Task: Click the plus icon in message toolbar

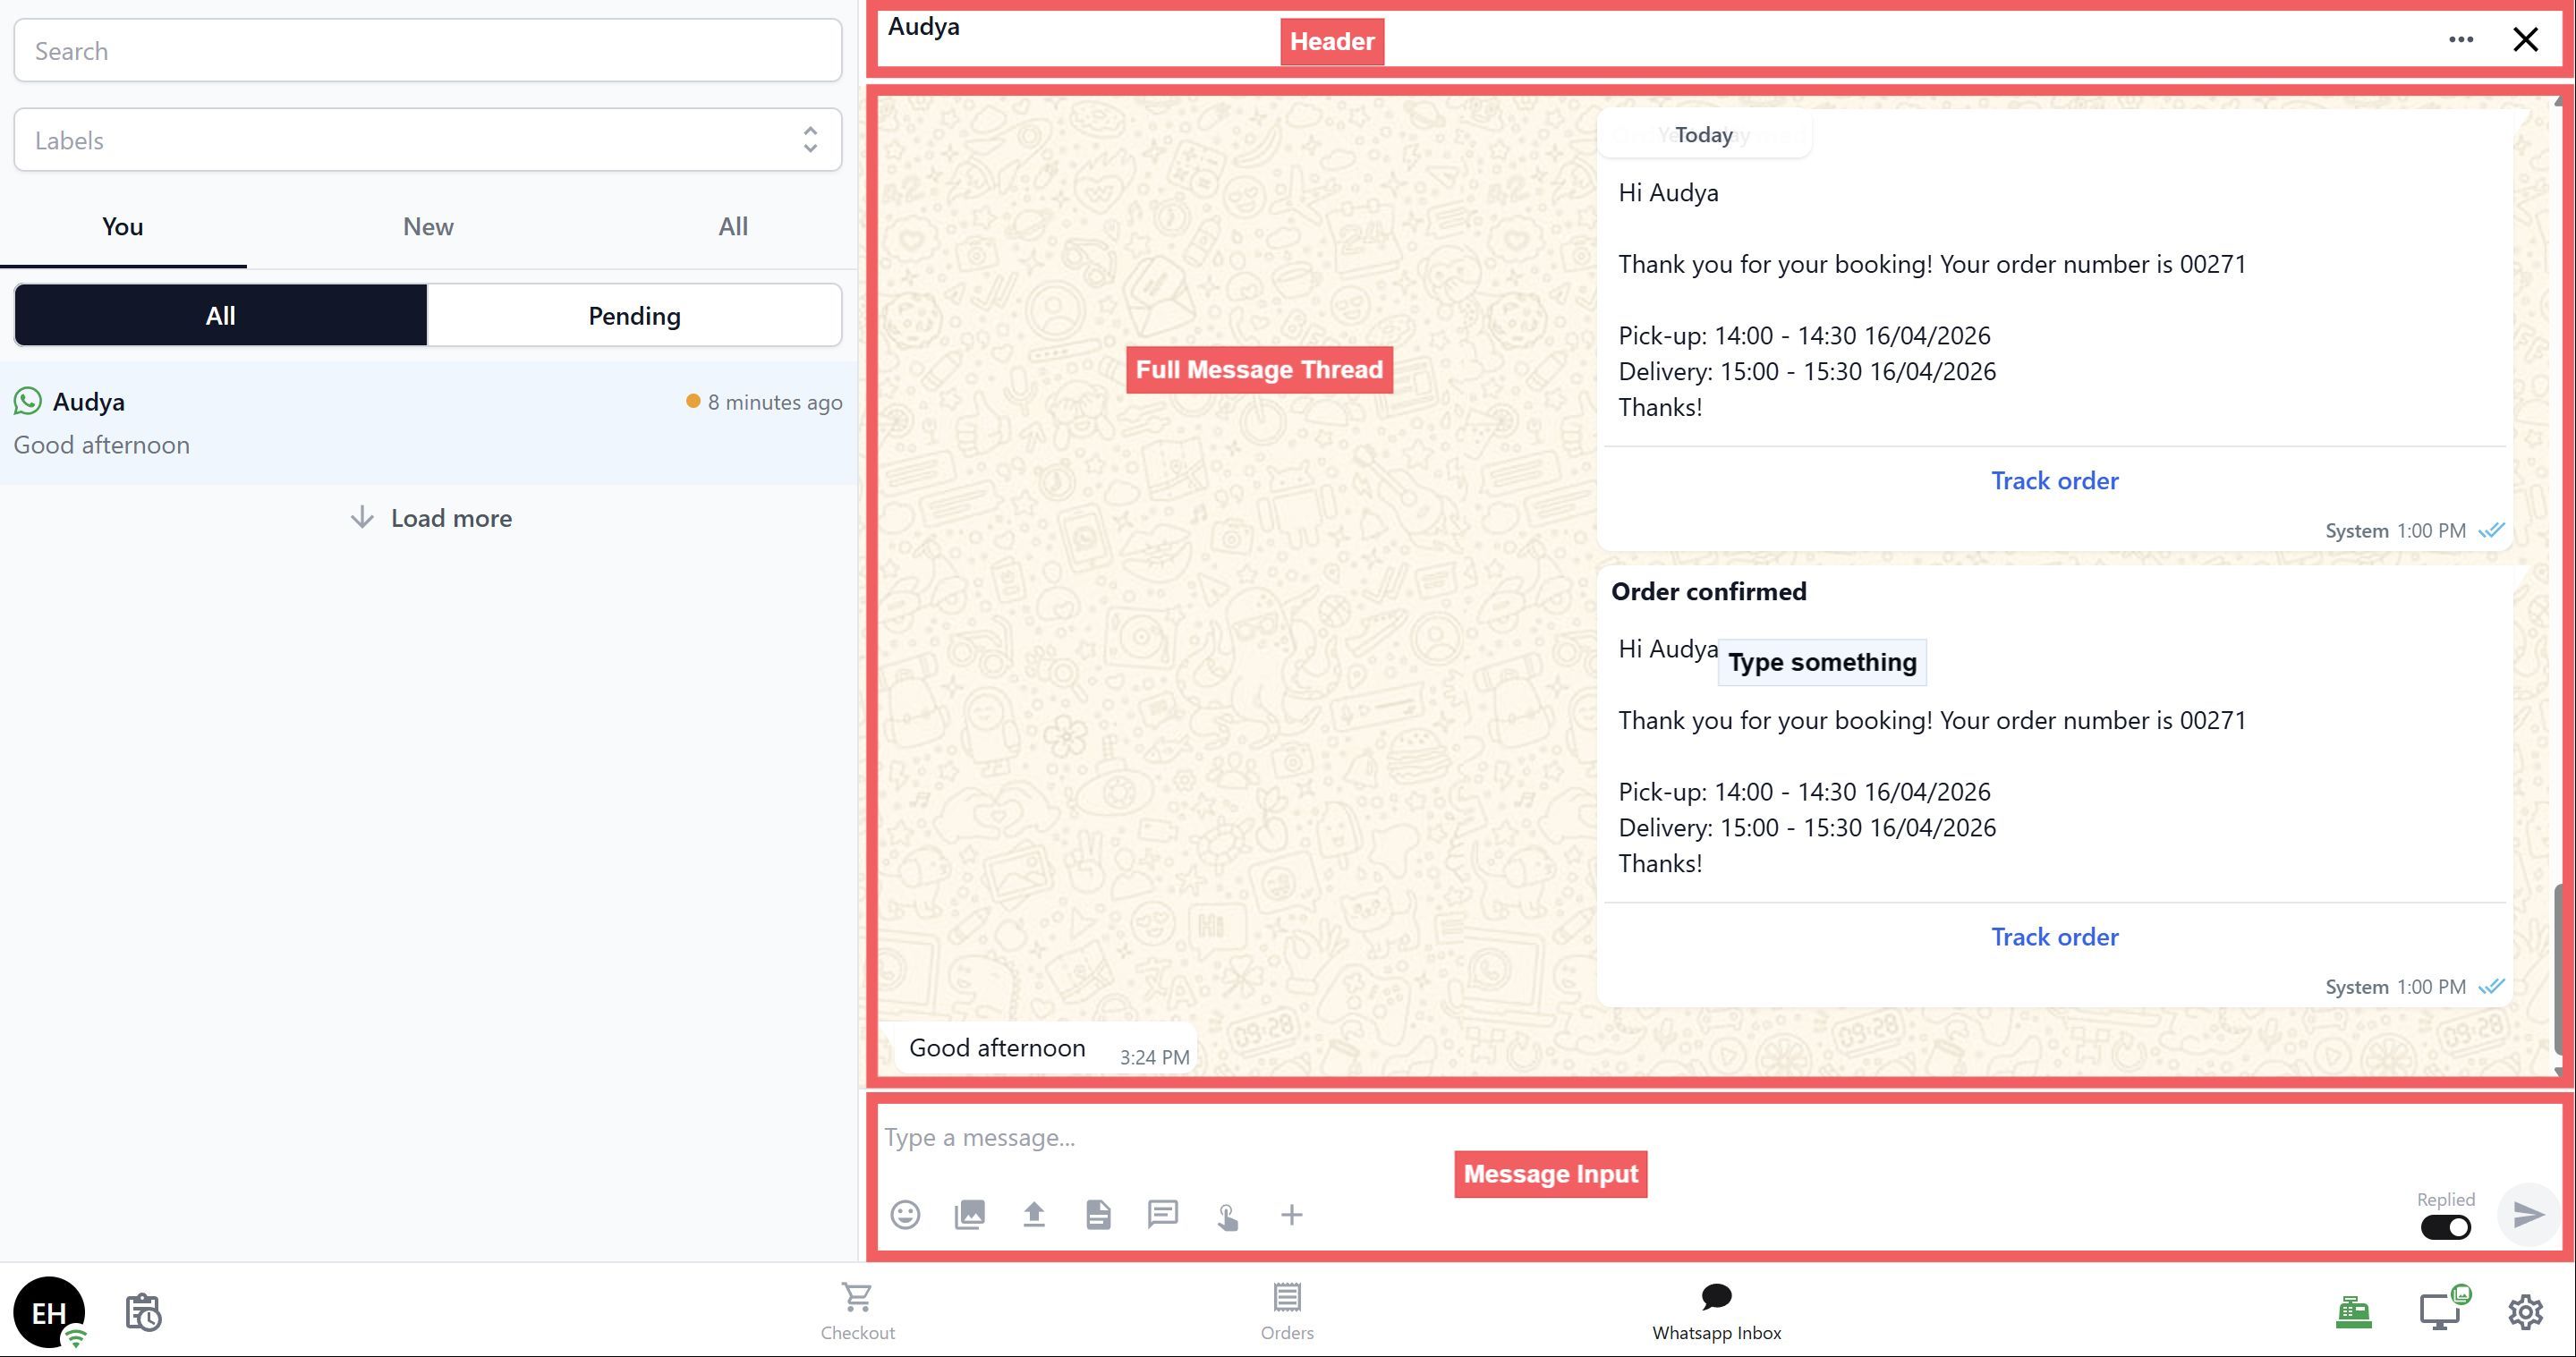Action: (1291, 1215)
